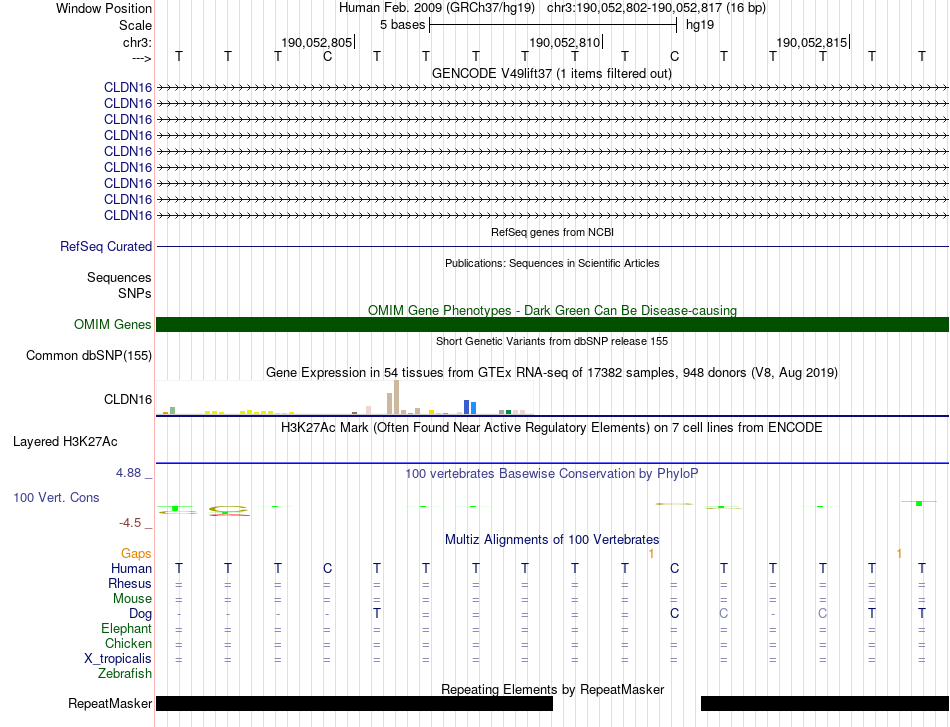Click the 4.88 upper PhyloP axis value
The image size is (950, 727).
click(128, 473)
